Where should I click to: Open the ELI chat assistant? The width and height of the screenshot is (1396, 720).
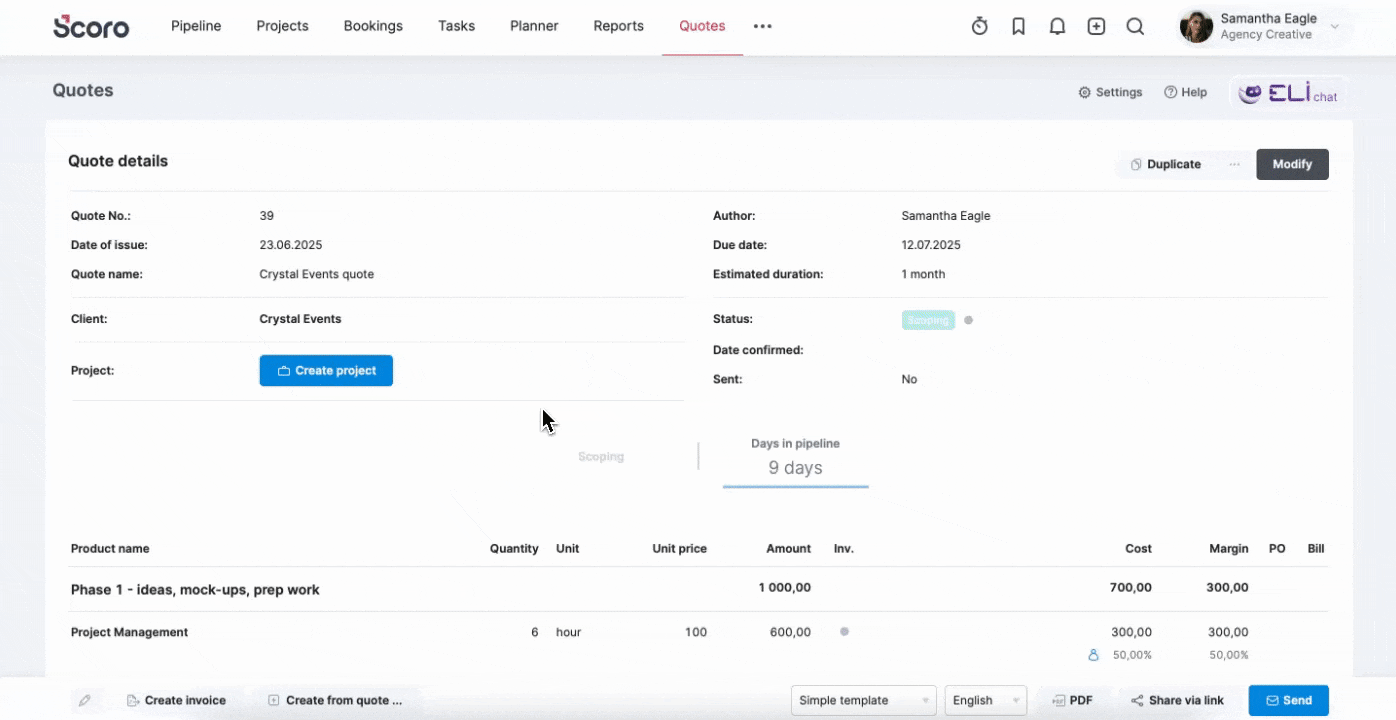point(1288,93)
